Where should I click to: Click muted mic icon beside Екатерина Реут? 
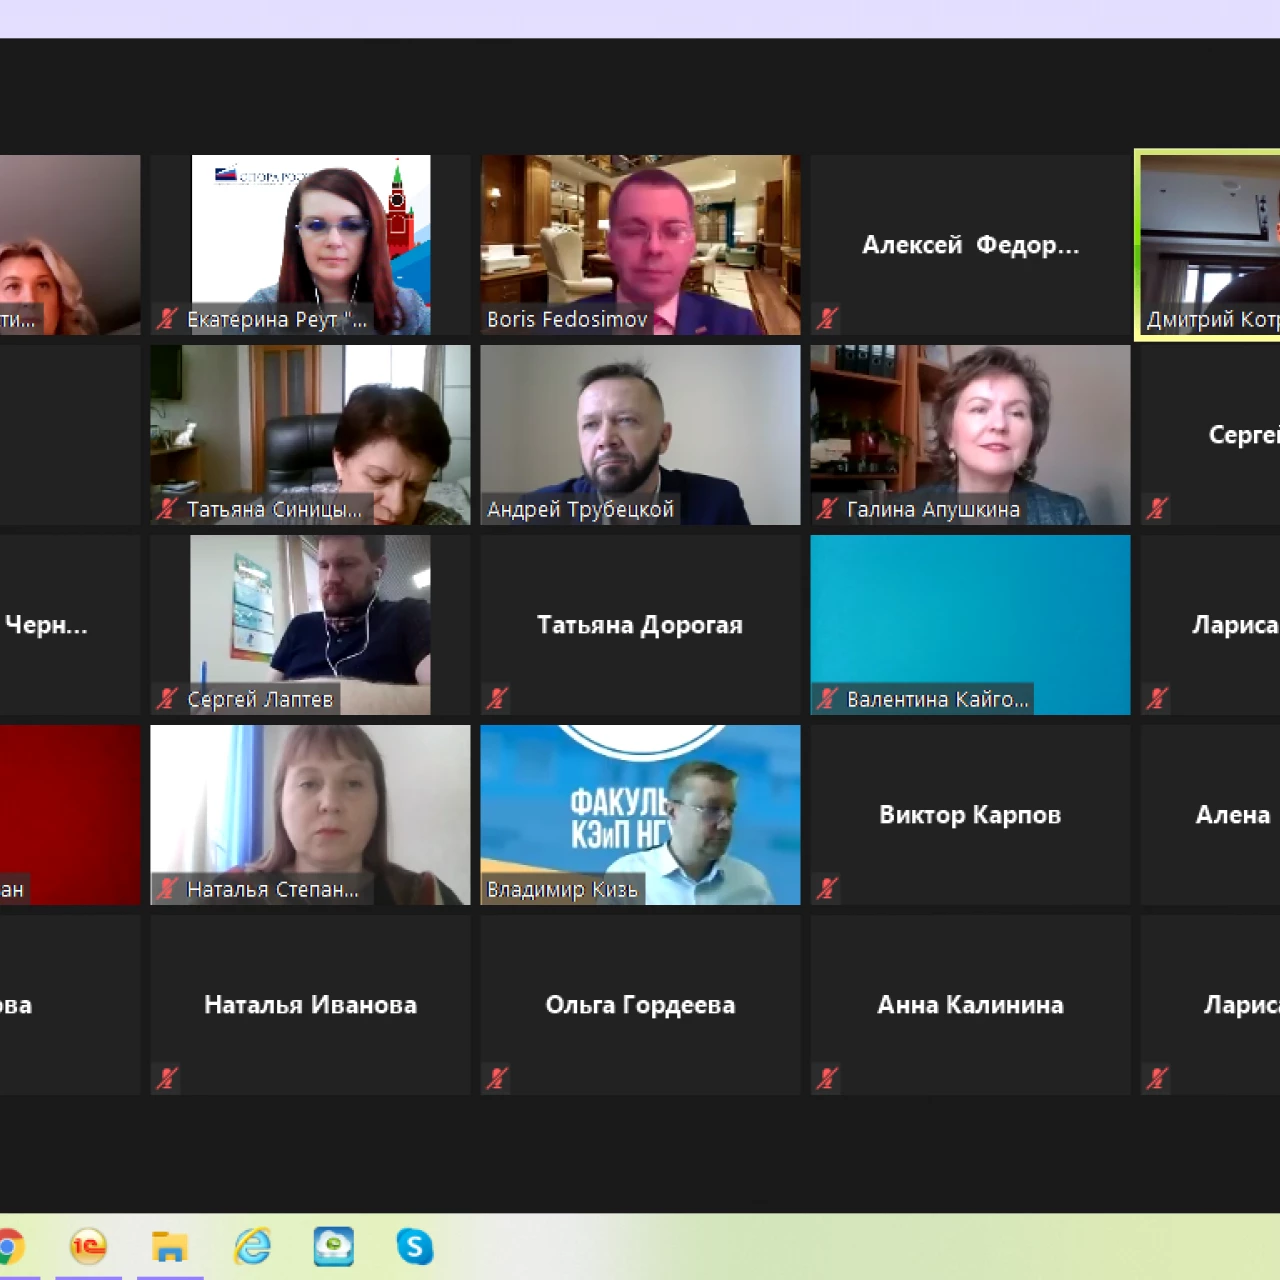[x=167, y=319]
